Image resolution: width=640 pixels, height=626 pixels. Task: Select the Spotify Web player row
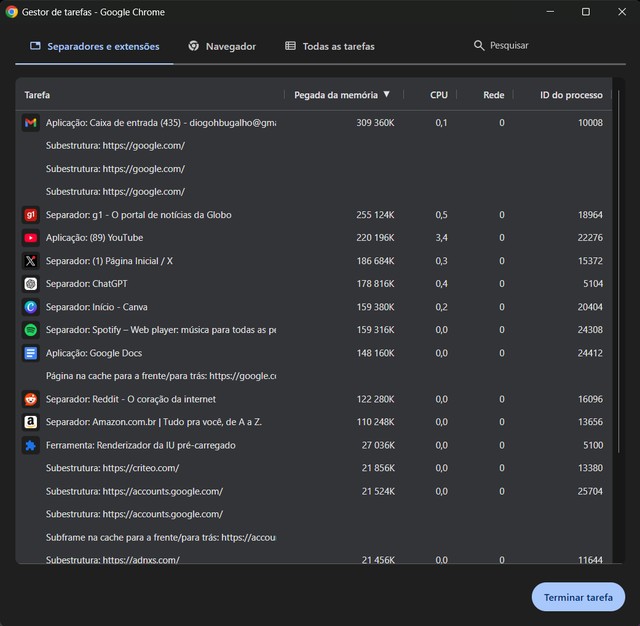(x=313, y=330)
